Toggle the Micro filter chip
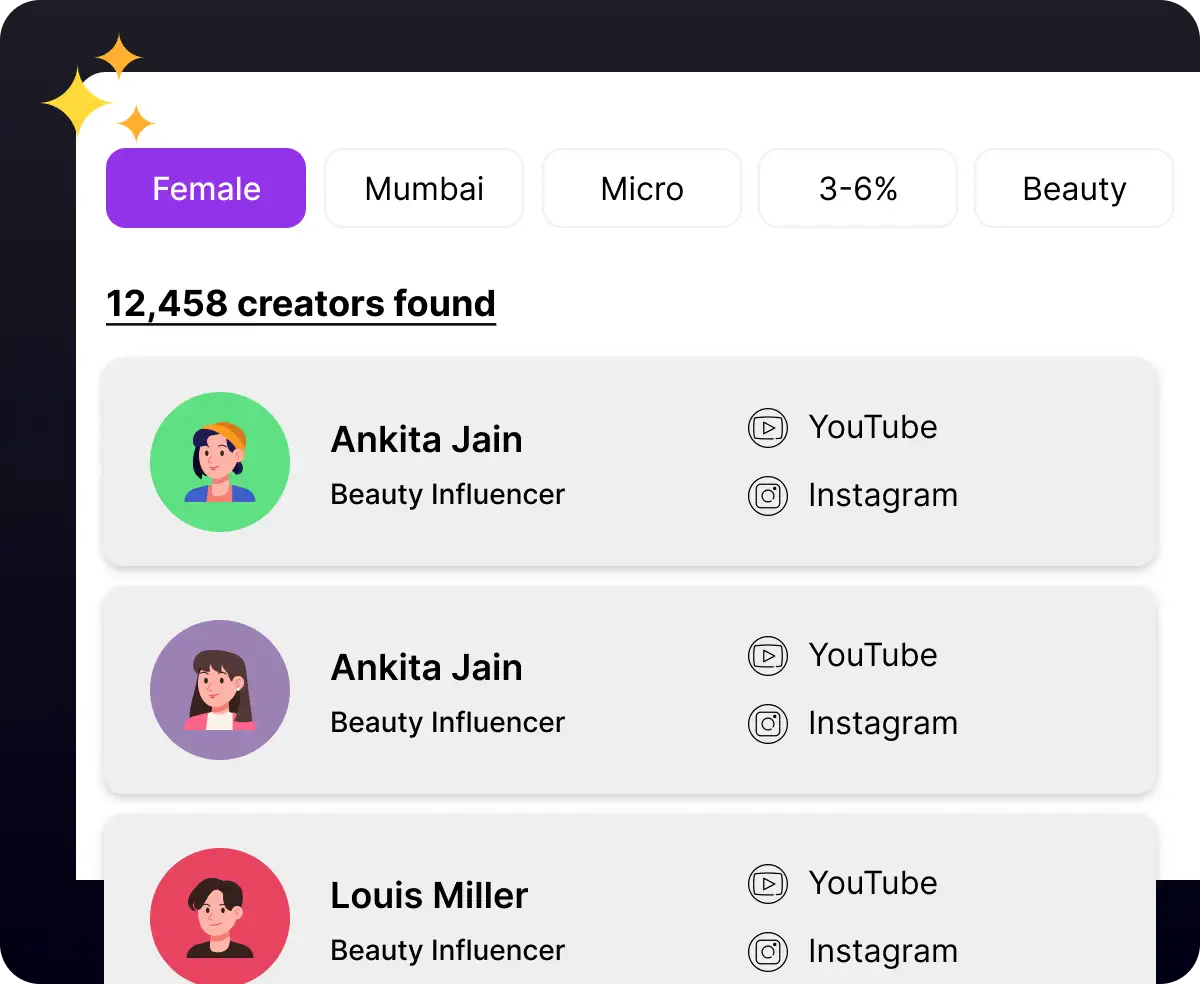 click(x=641, y=188)
